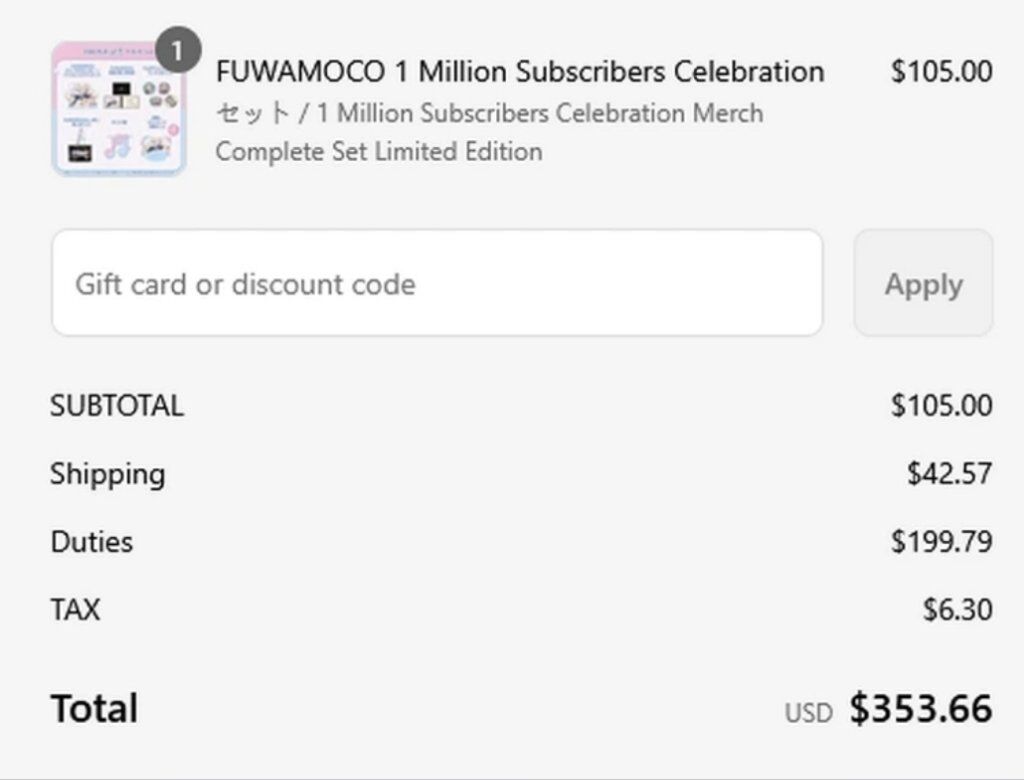Click the subtotal amount $105.00
1024x780 pixels.
click(942, 406)
